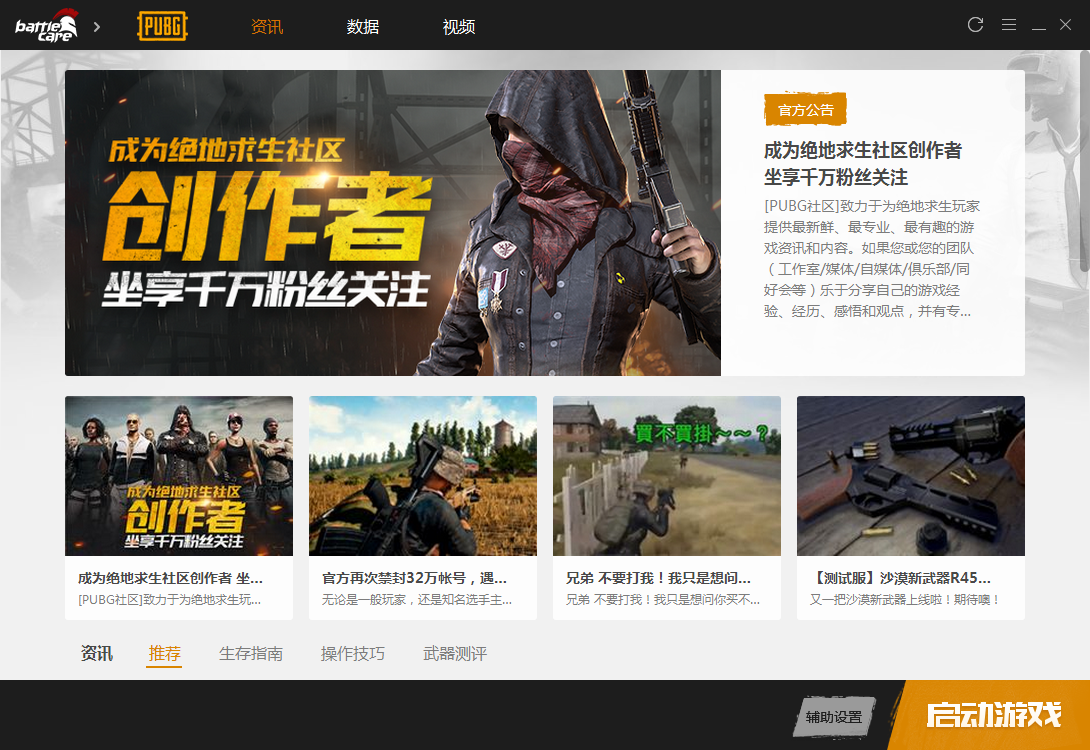Click the 启动游戏 launch button
The width and height of the screenshot is (1090, 750).
coord(990,715)
